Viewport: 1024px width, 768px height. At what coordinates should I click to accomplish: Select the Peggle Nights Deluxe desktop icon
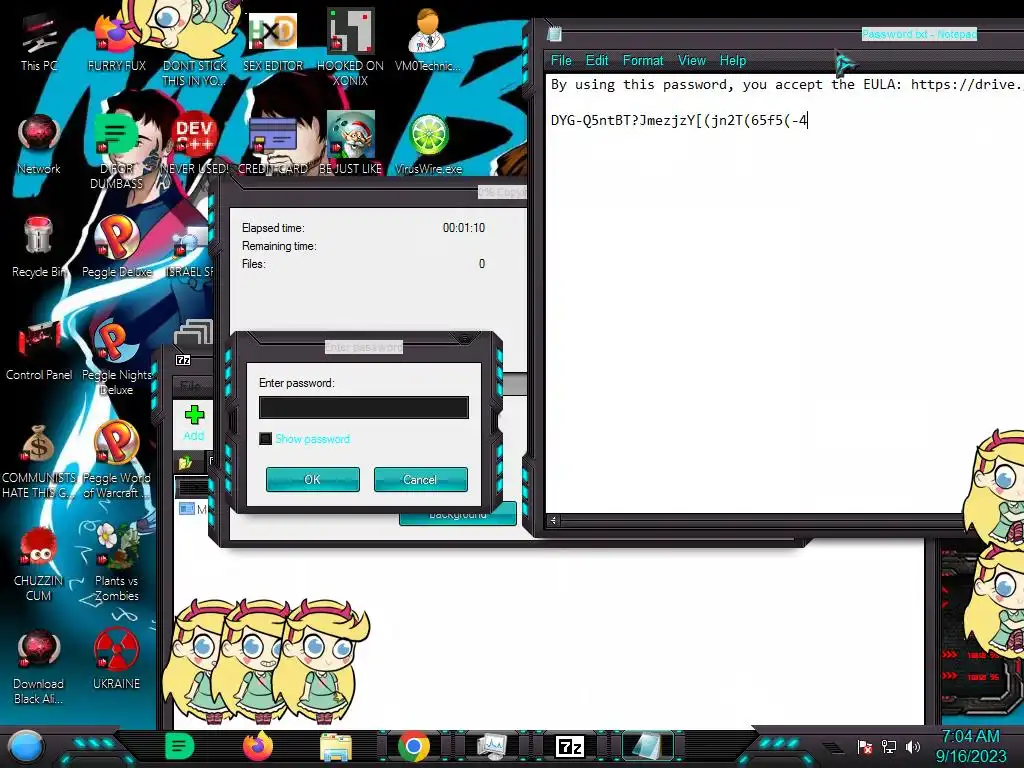(x=116, y=357)
